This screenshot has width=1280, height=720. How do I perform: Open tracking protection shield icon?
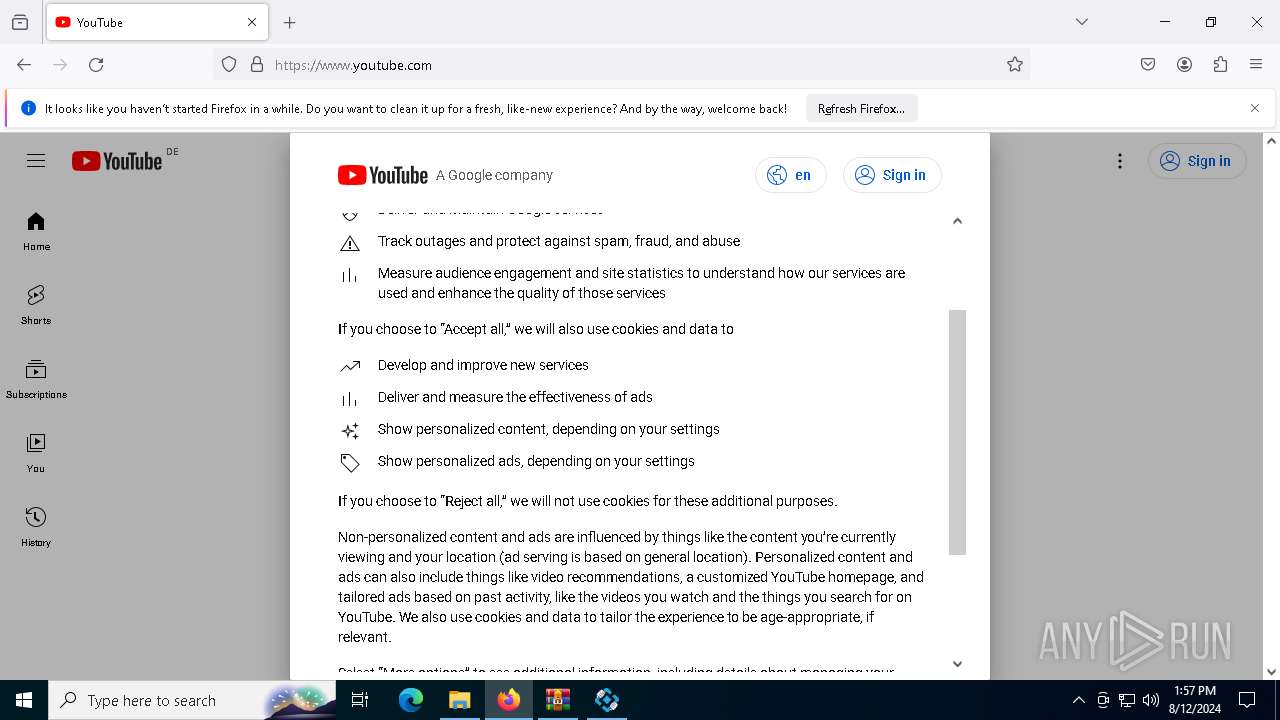coord(229,65)
